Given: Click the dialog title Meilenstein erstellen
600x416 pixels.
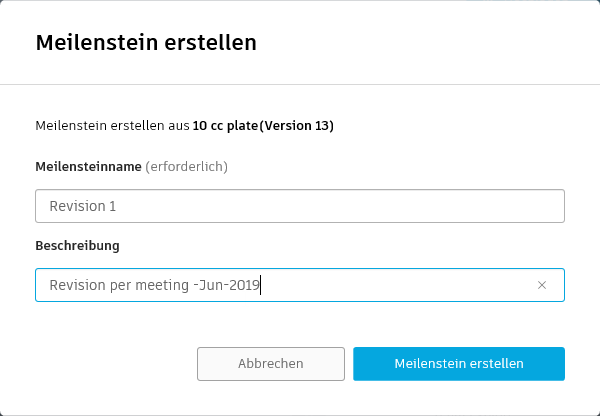Looking at the screenshot, I should [x=146, y=42].
